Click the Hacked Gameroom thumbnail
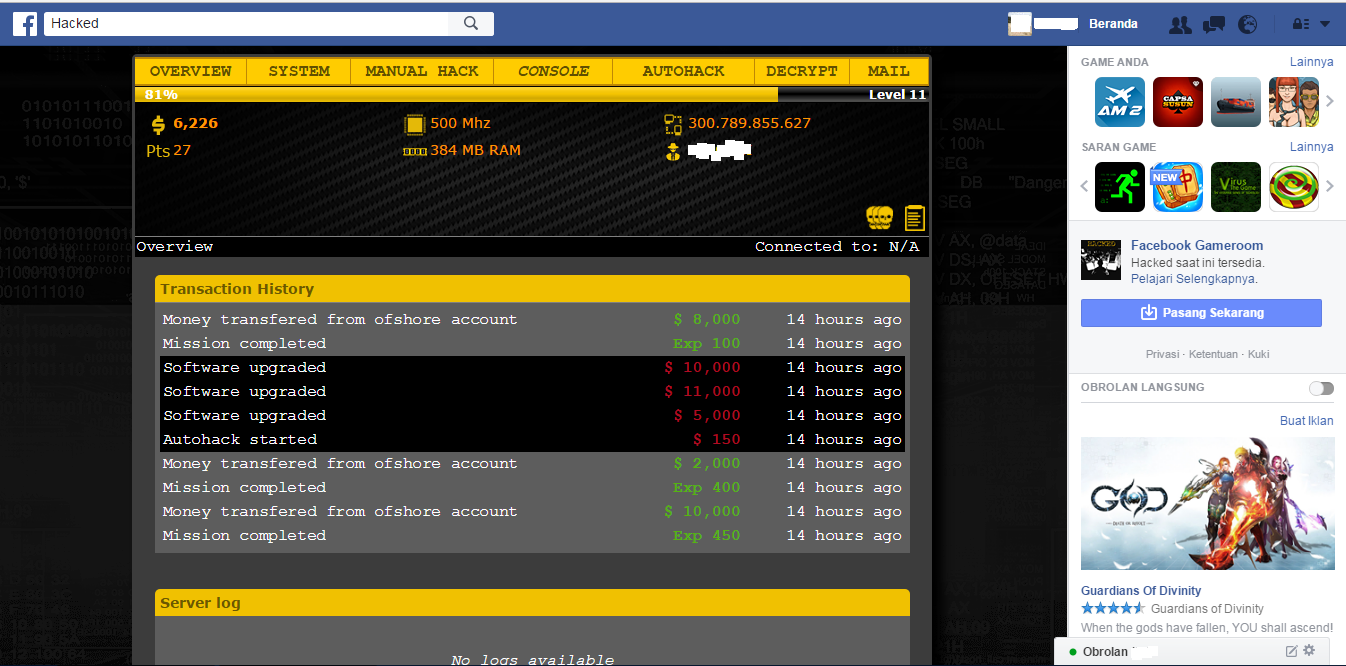The image size is (1346, 666). point(1100,260)
